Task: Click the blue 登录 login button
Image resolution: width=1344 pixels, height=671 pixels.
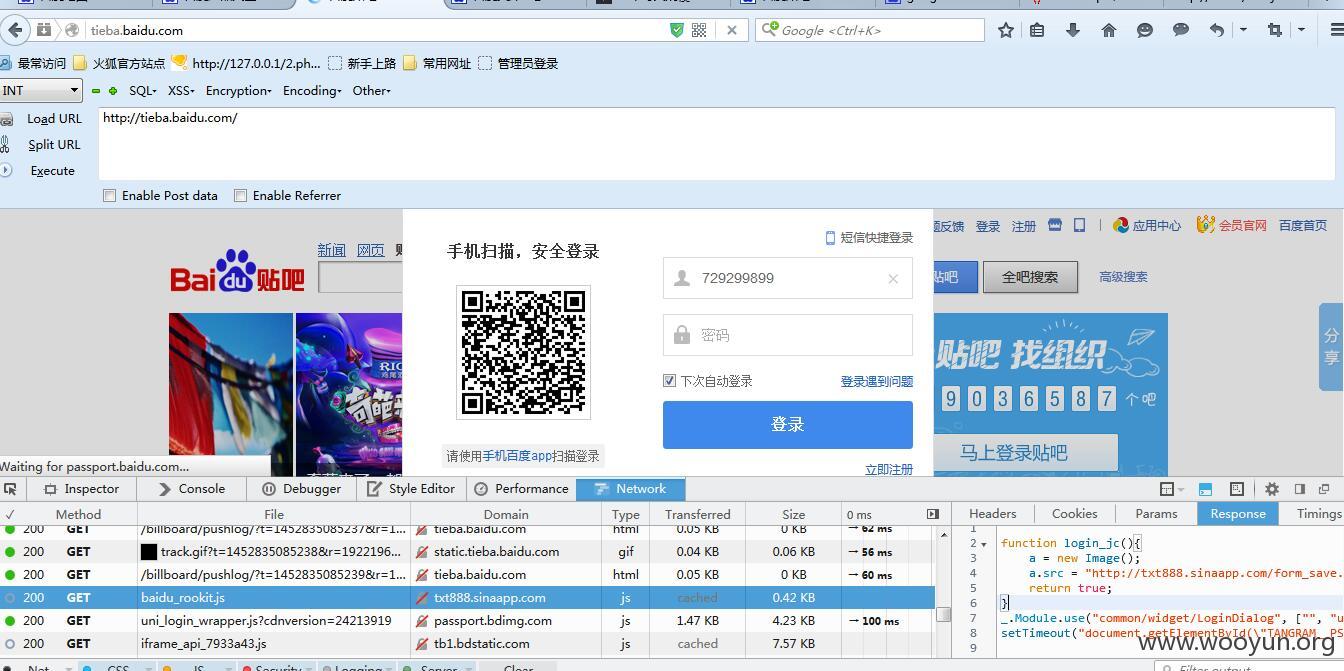Action: pyautogui.click(x=787, y=425)
